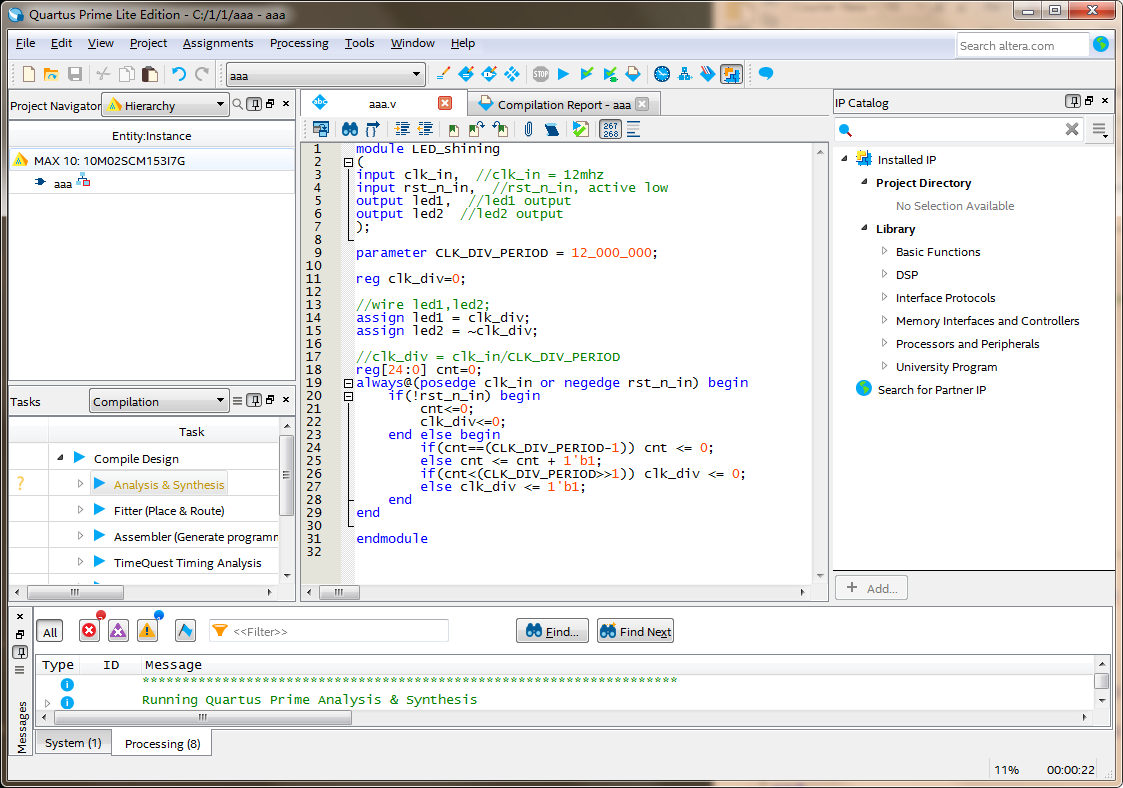Open the altera.com globe icon

click(x=1102, y=44)
